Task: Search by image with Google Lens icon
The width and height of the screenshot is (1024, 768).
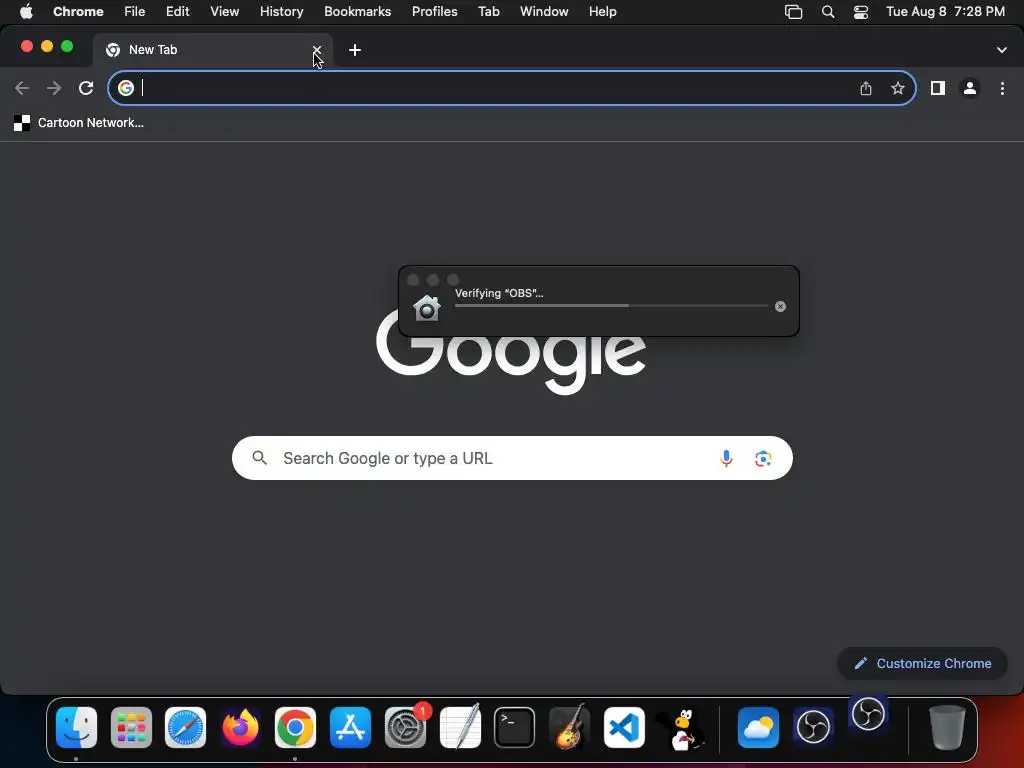Action: point(763,458)
